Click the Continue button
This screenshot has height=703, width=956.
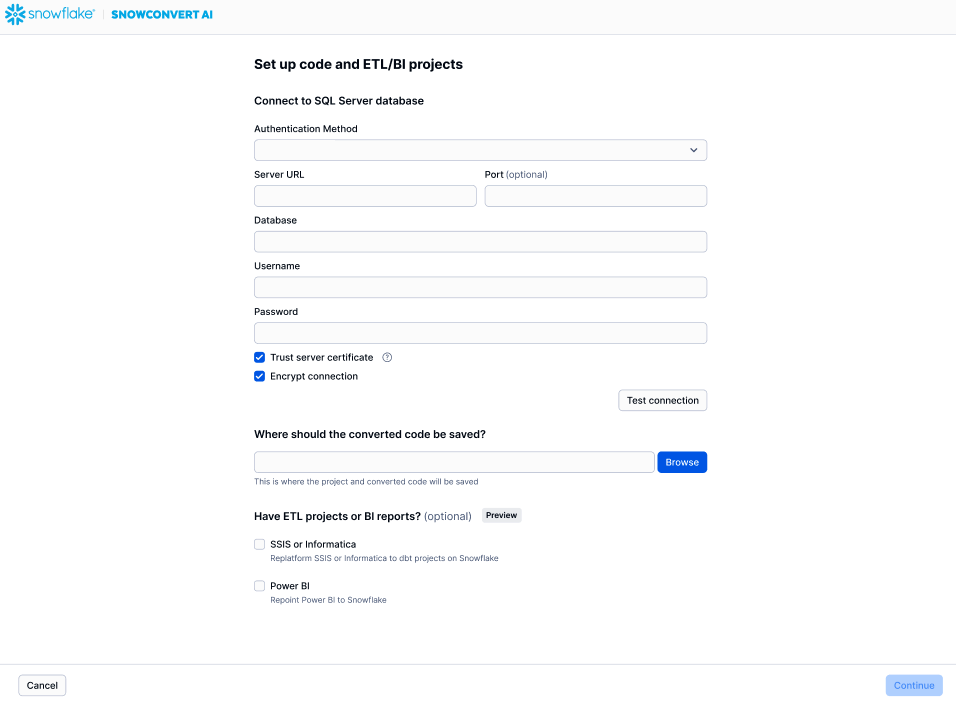(x=913, y=685)
